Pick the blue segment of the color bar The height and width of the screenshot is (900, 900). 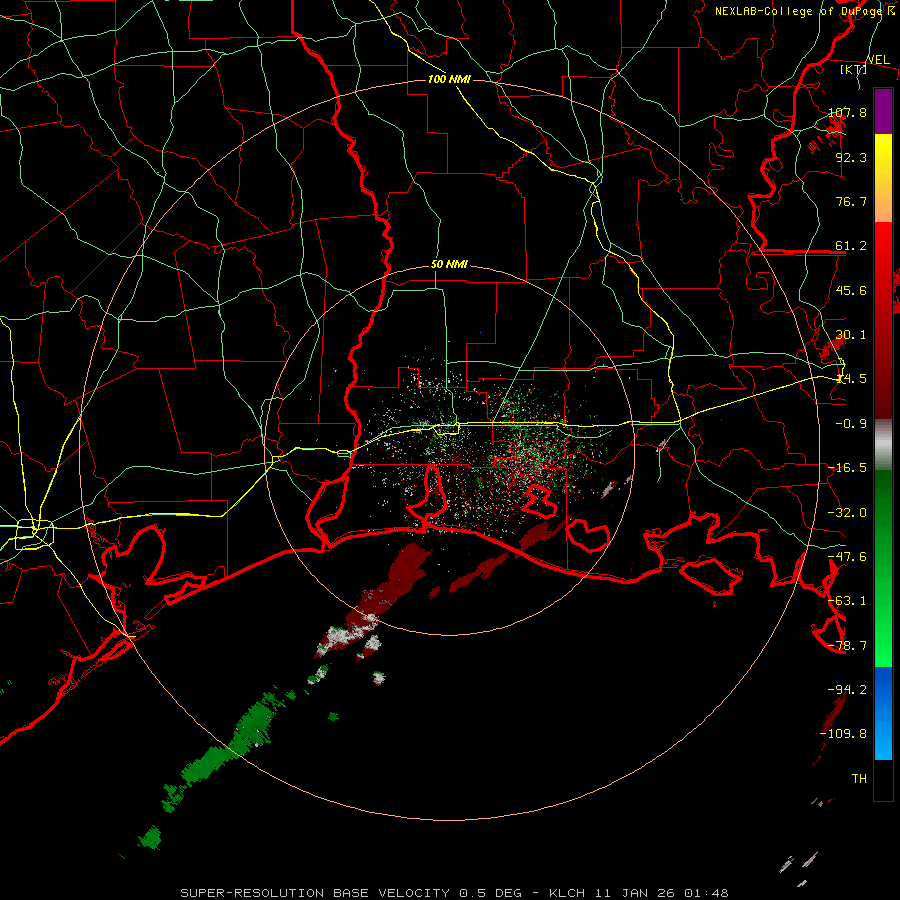click(883, 713)
